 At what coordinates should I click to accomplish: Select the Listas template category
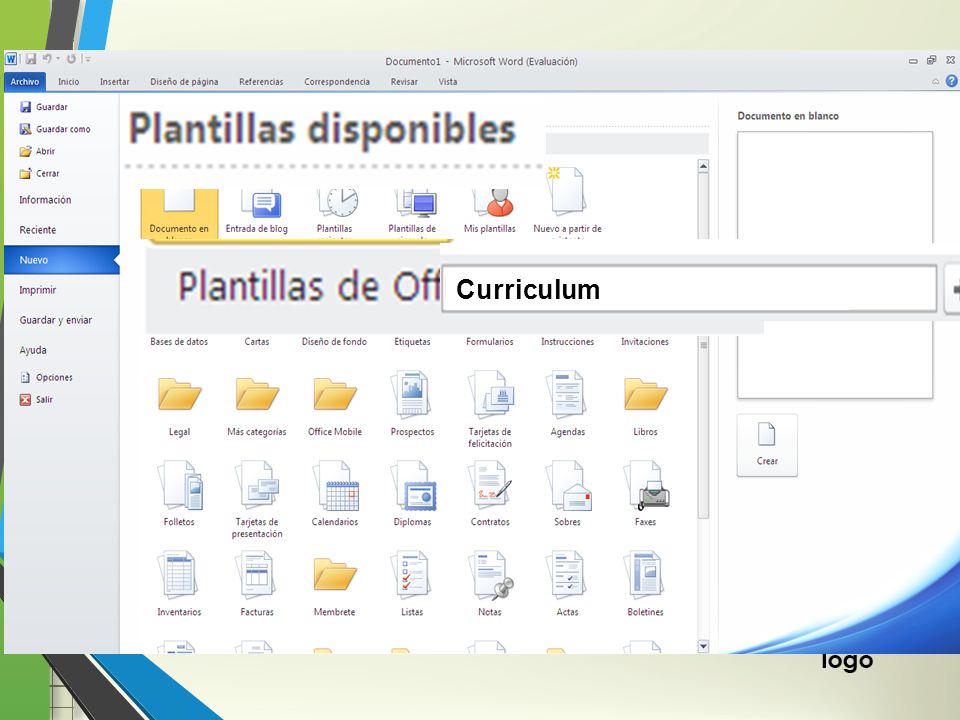[412, 583]
